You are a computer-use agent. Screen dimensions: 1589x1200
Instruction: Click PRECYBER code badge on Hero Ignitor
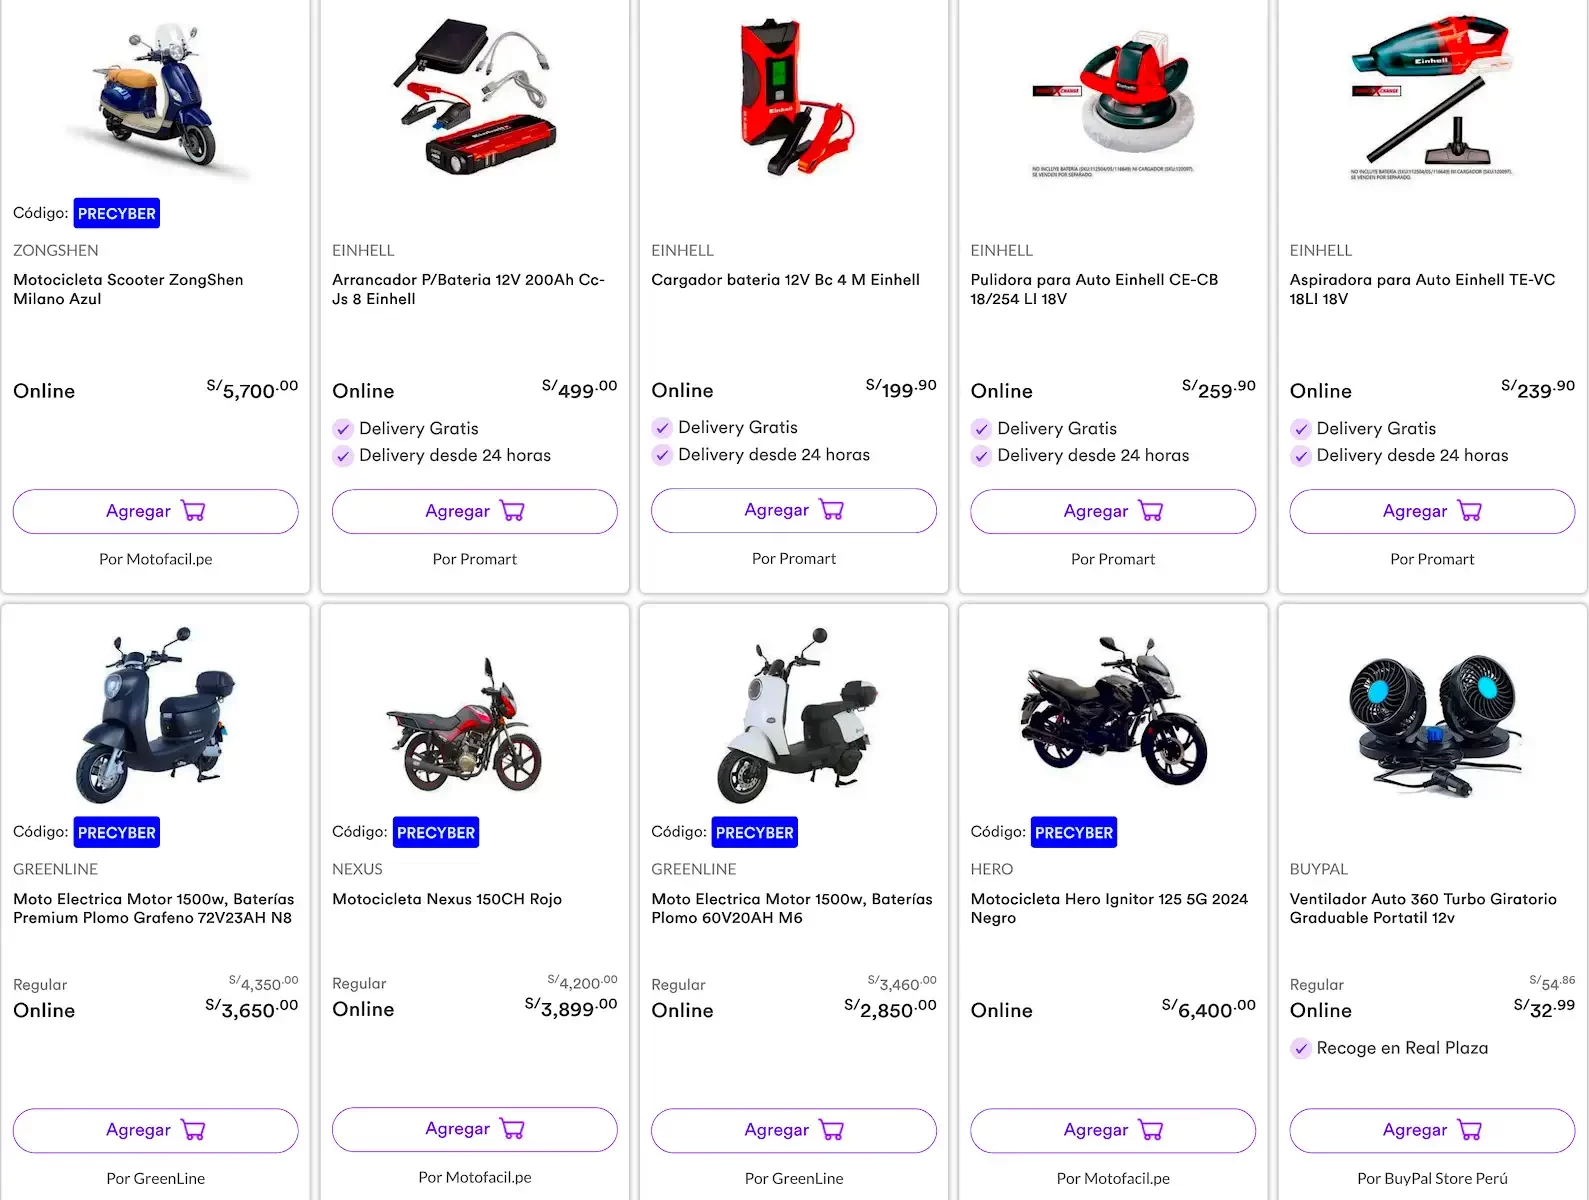pos(1073,832)
